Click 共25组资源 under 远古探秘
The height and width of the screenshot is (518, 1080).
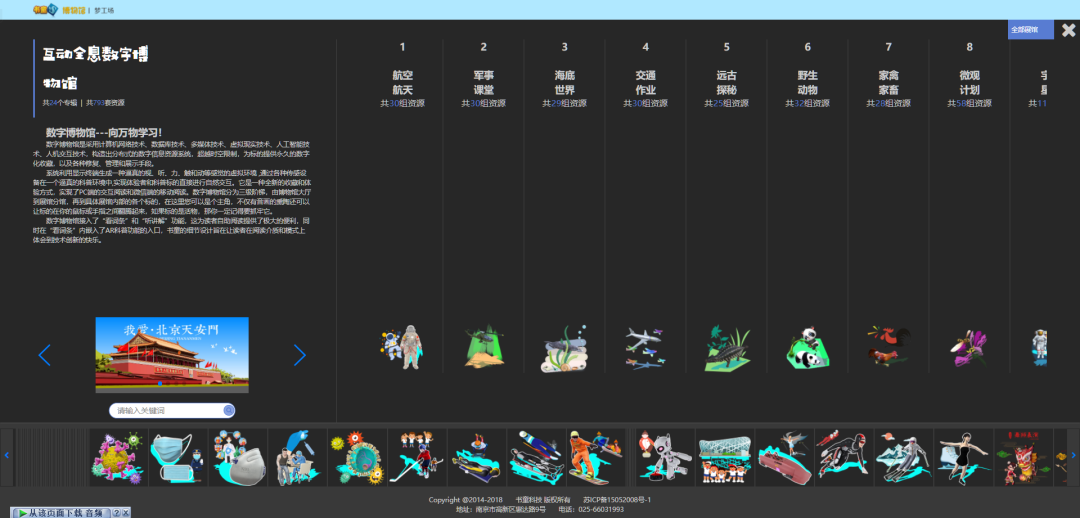click(727, 103)
